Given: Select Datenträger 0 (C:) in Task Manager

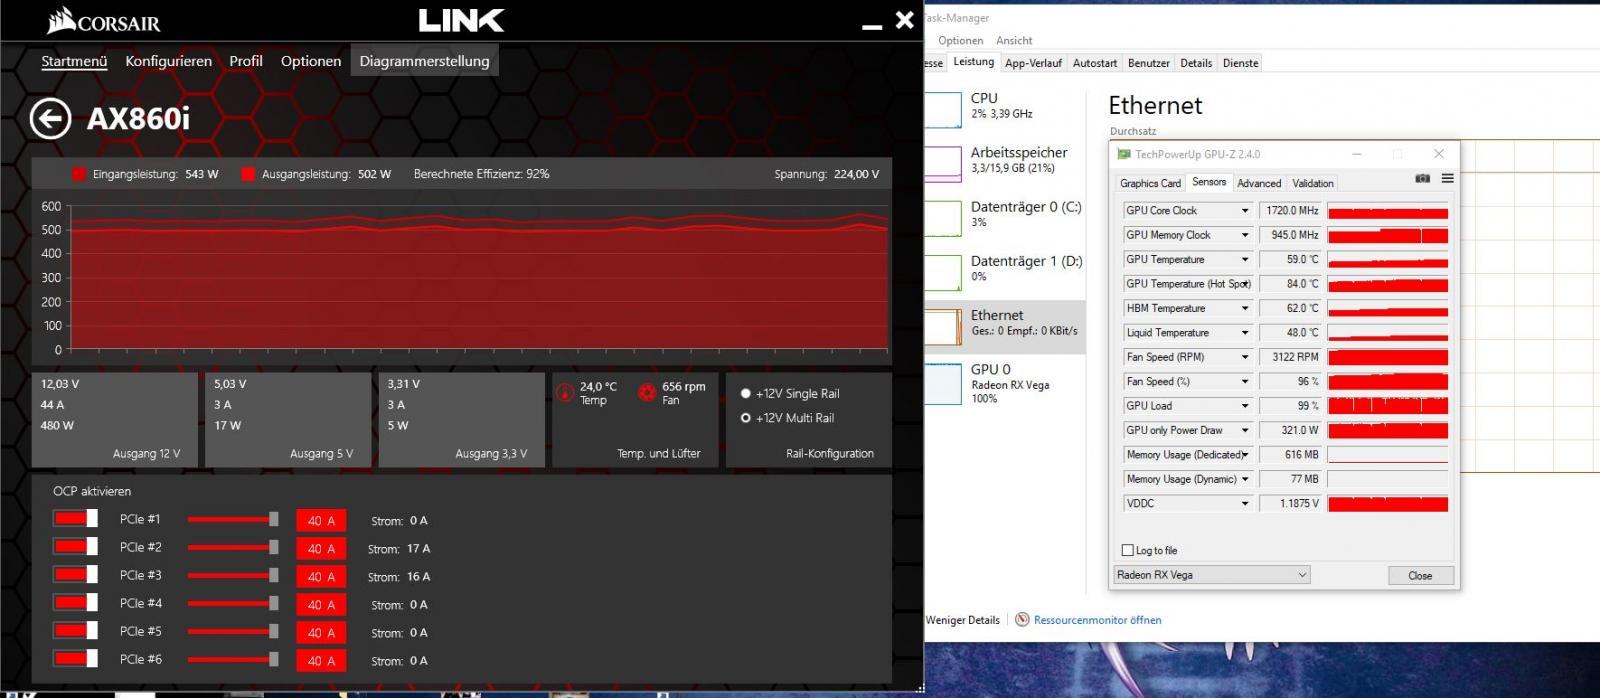Looking at the screenshot, I should point(1005,216).
